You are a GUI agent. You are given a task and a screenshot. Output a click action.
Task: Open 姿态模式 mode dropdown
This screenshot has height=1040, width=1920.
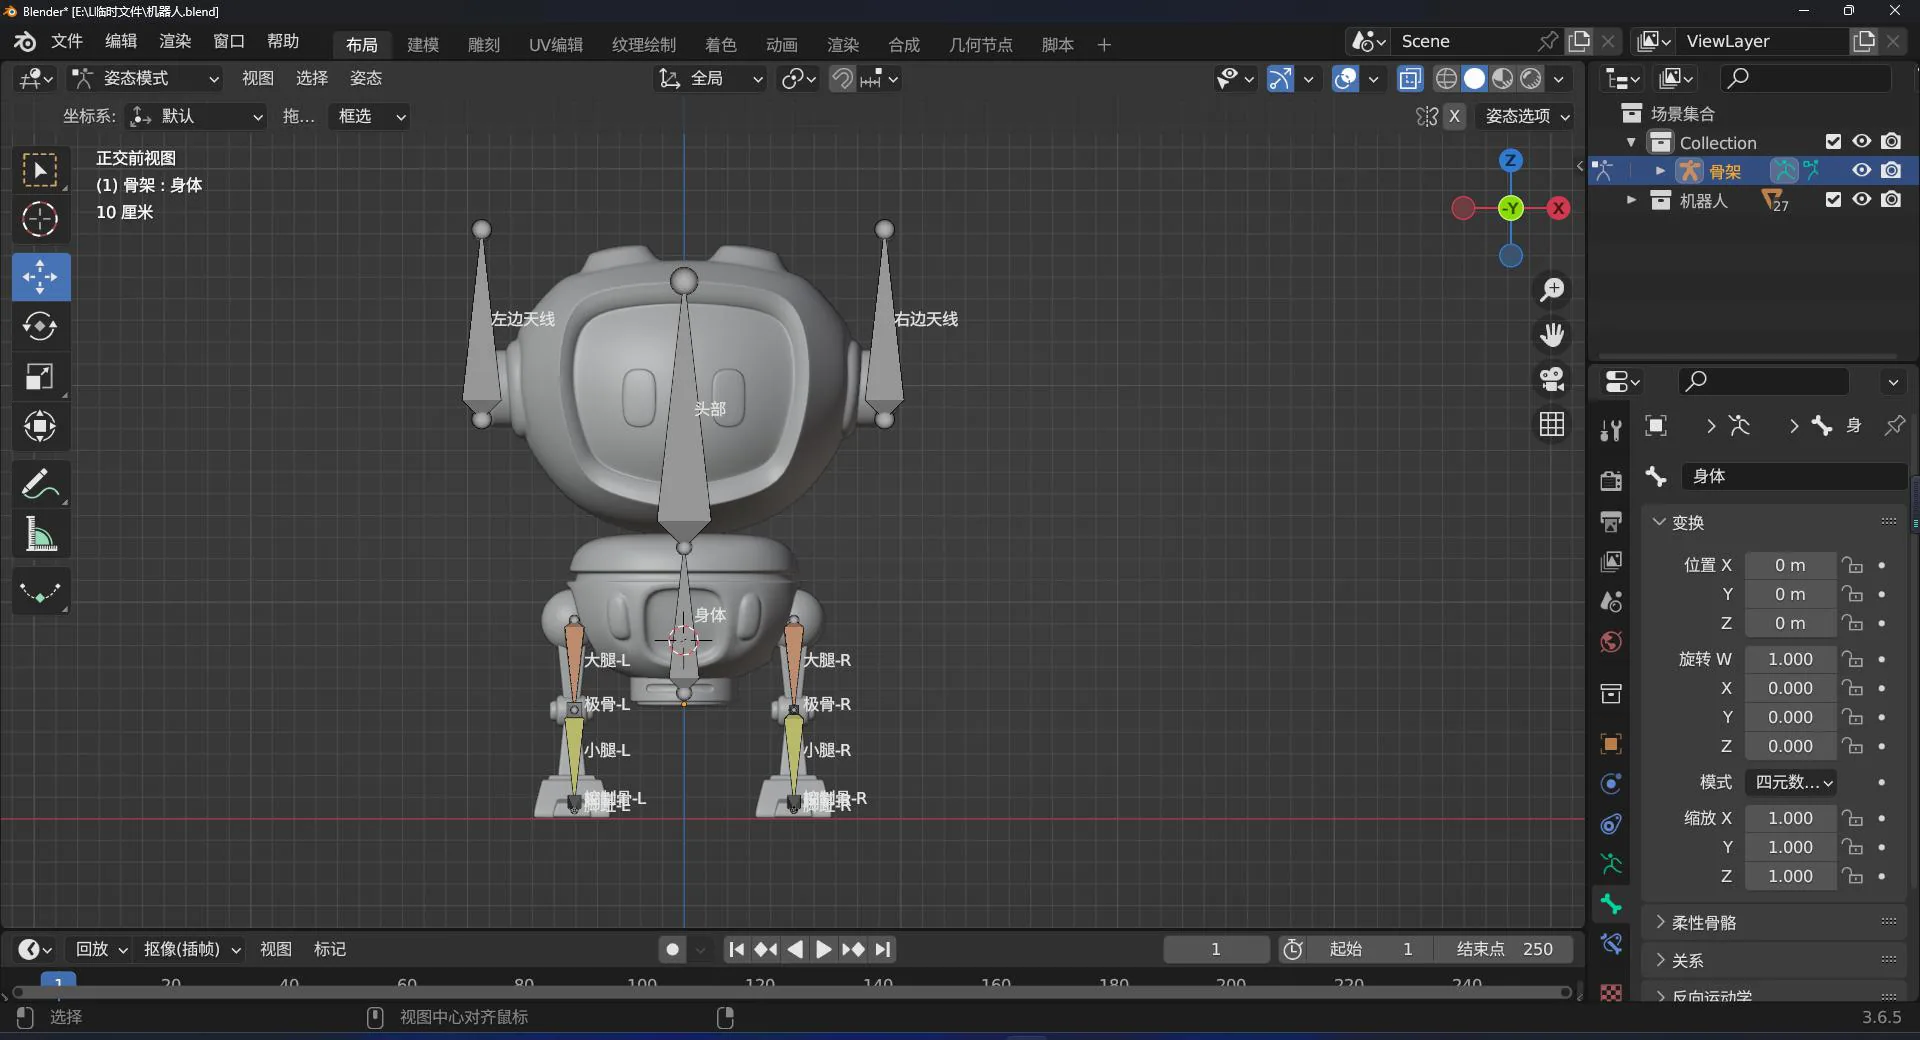[146, 78]
